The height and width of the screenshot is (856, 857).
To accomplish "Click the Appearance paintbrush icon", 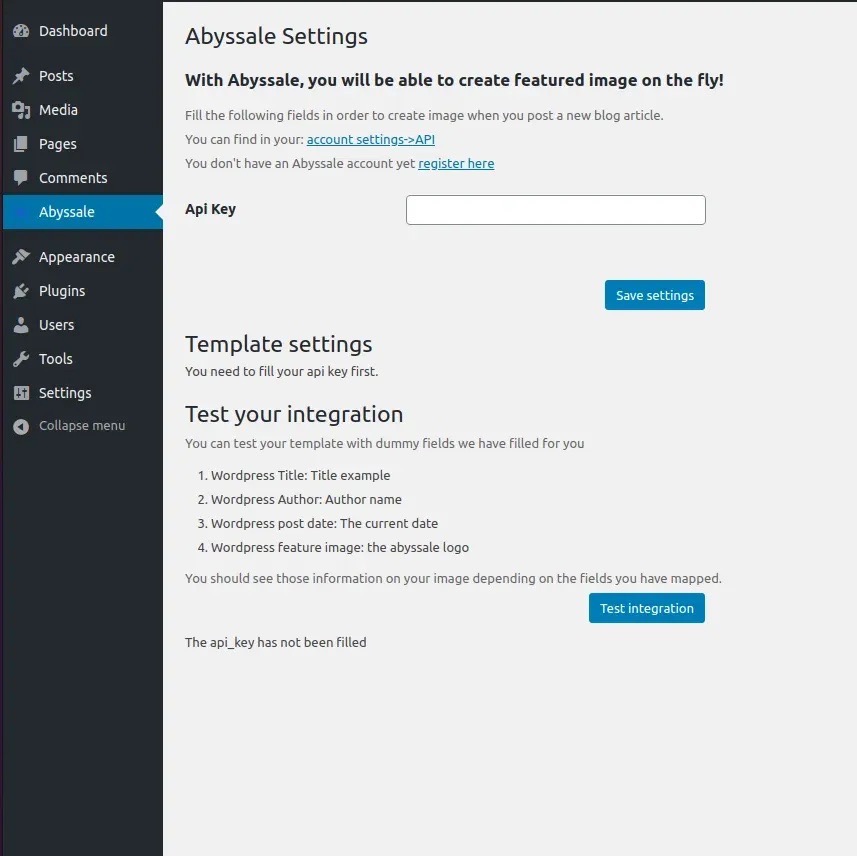I will point(21,257).
